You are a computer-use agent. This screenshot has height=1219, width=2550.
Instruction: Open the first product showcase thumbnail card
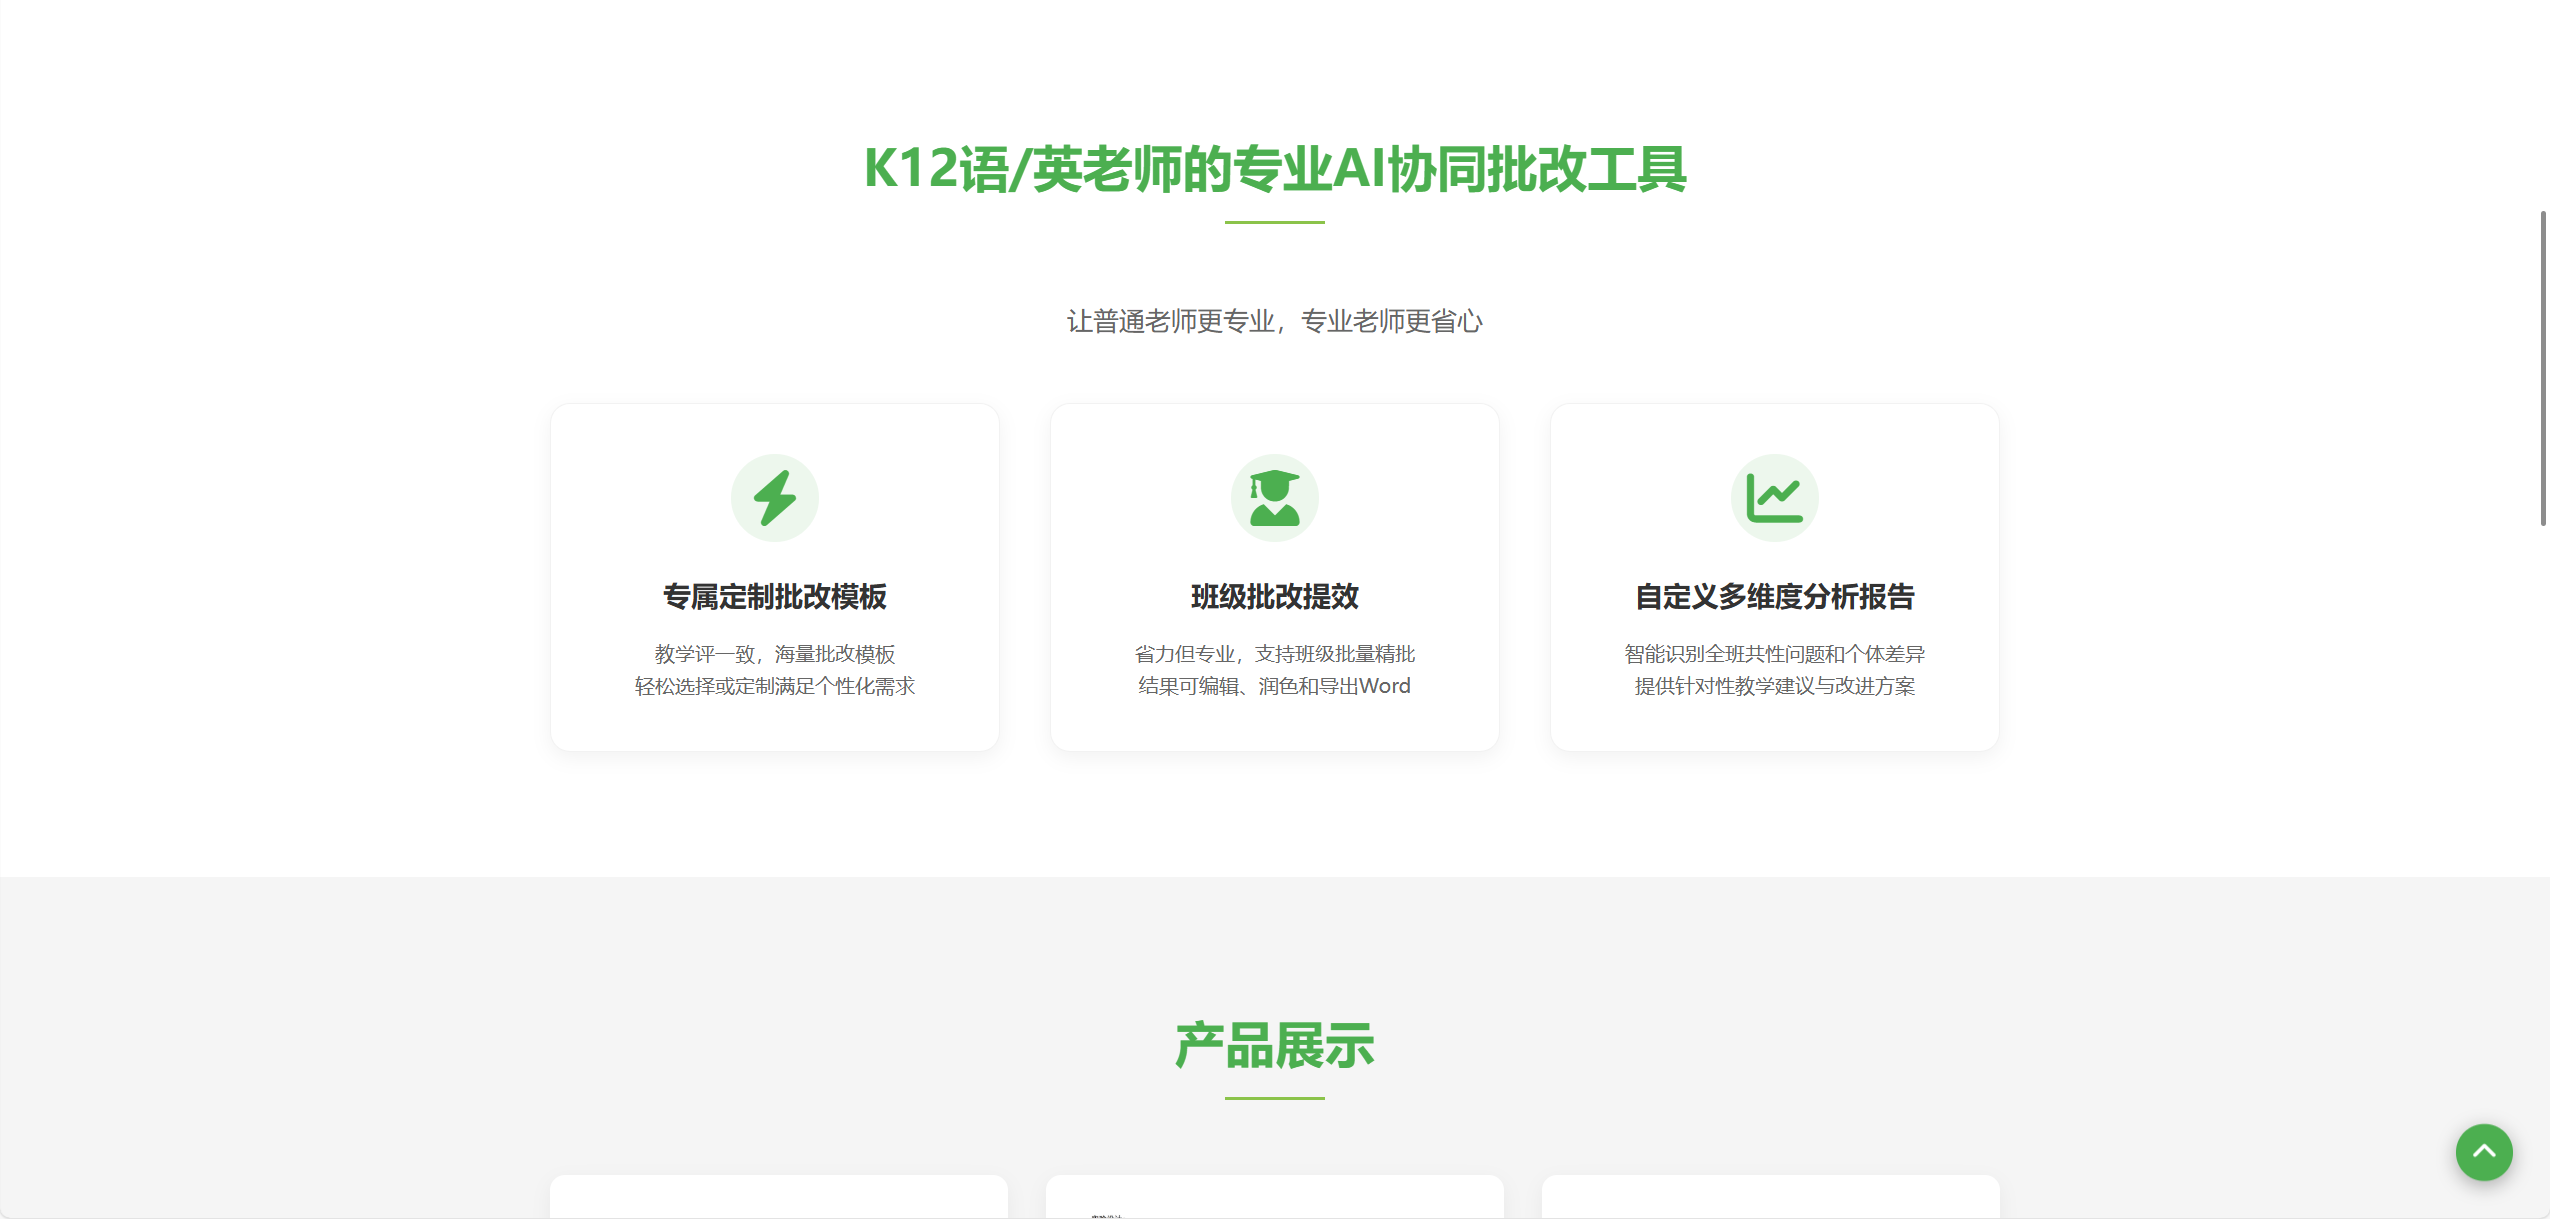click(779, 1197)
